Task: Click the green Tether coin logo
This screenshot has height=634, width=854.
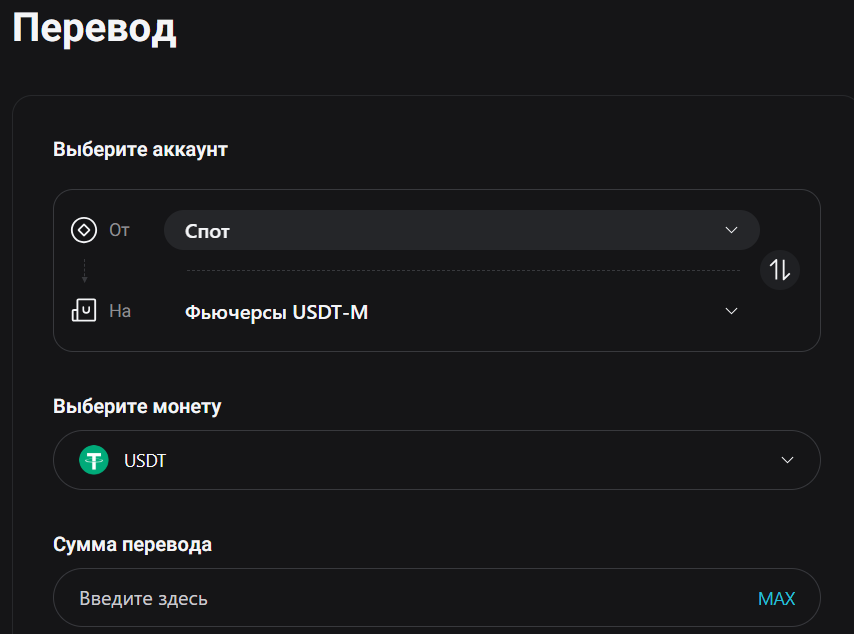Action: tap(94, 460)
